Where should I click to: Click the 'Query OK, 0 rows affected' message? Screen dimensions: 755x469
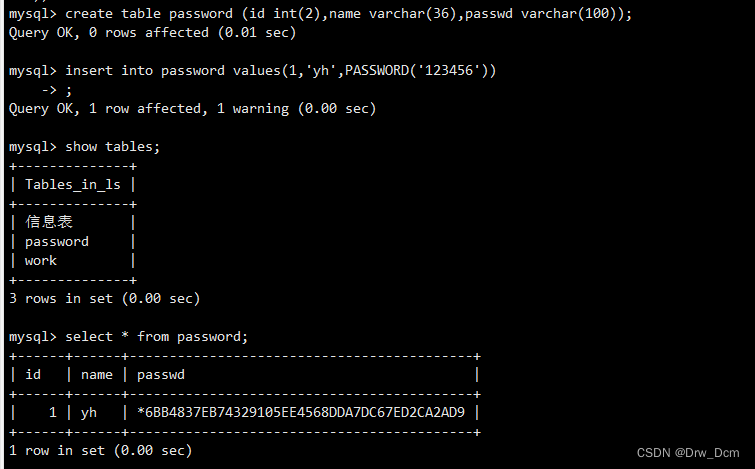click(x=152, y=33)
